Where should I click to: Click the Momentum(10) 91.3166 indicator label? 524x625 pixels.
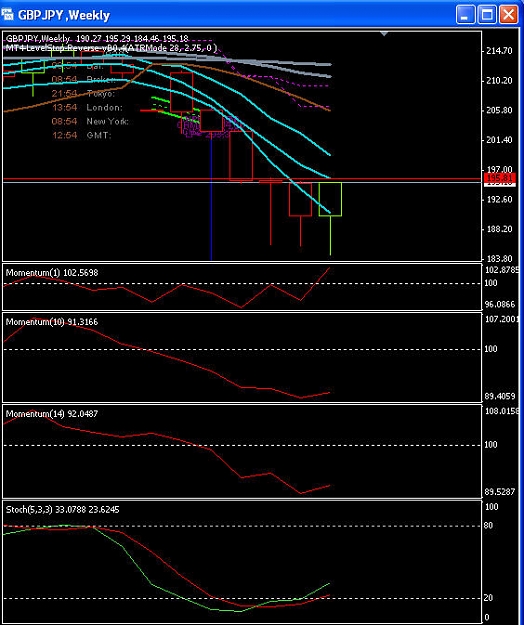(52, 322)
